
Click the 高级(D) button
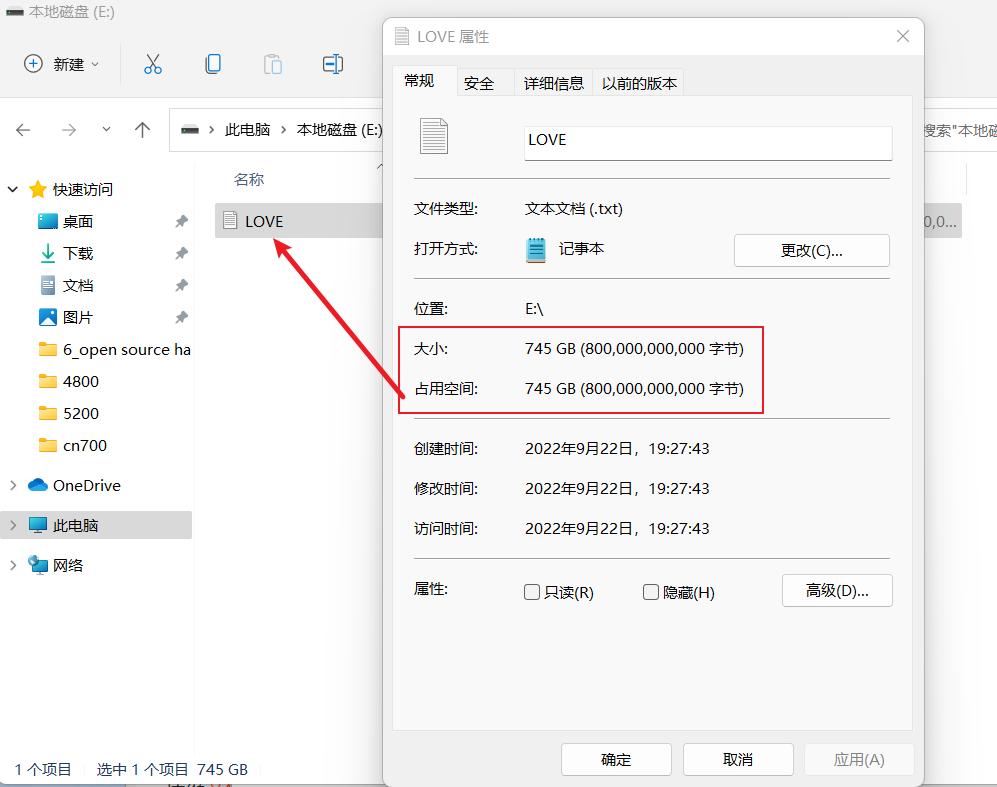pos(837,591)
